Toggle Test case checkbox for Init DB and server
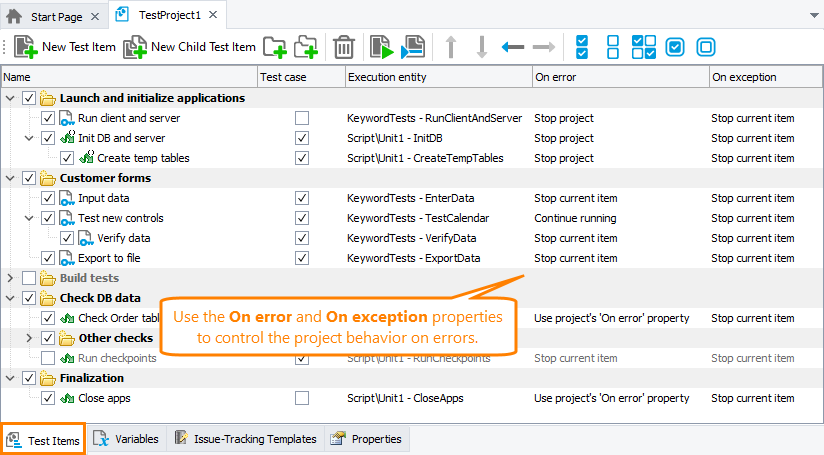 click(302, 138)
